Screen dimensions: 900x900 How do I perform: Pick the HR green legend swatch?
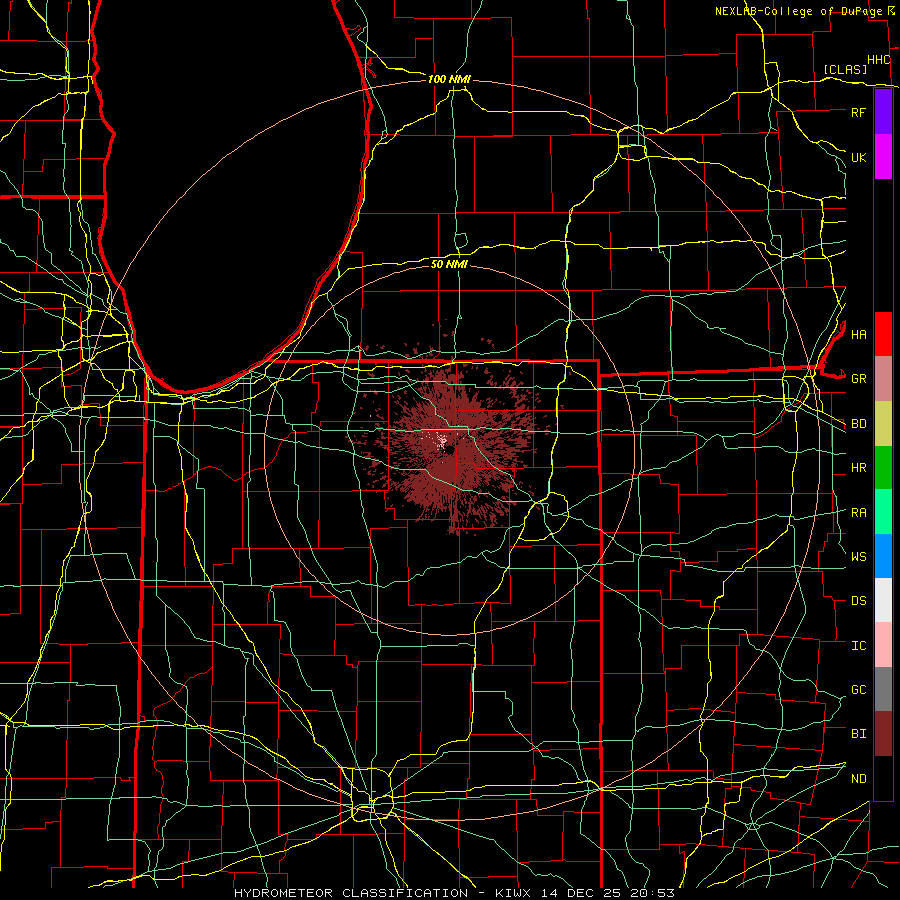883,468
